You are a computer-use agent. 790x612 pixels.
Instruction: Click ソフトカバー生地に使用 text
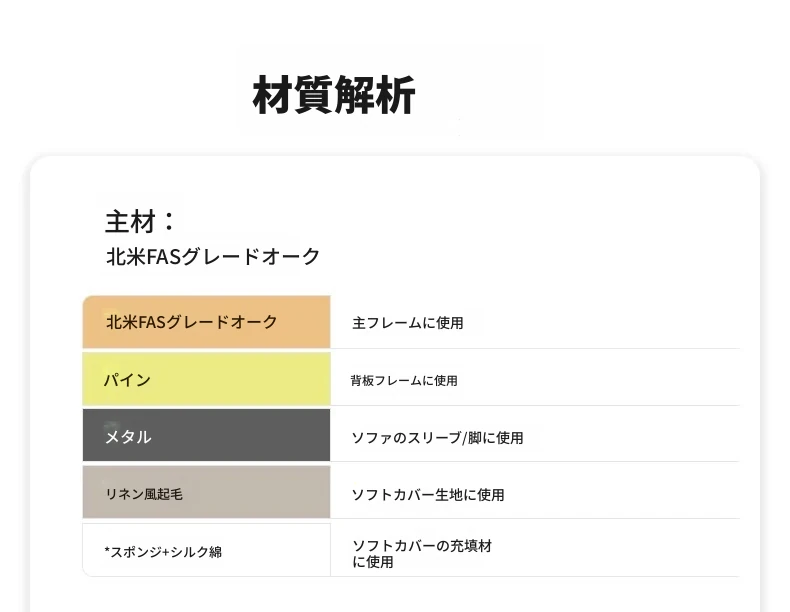point(428,495)
